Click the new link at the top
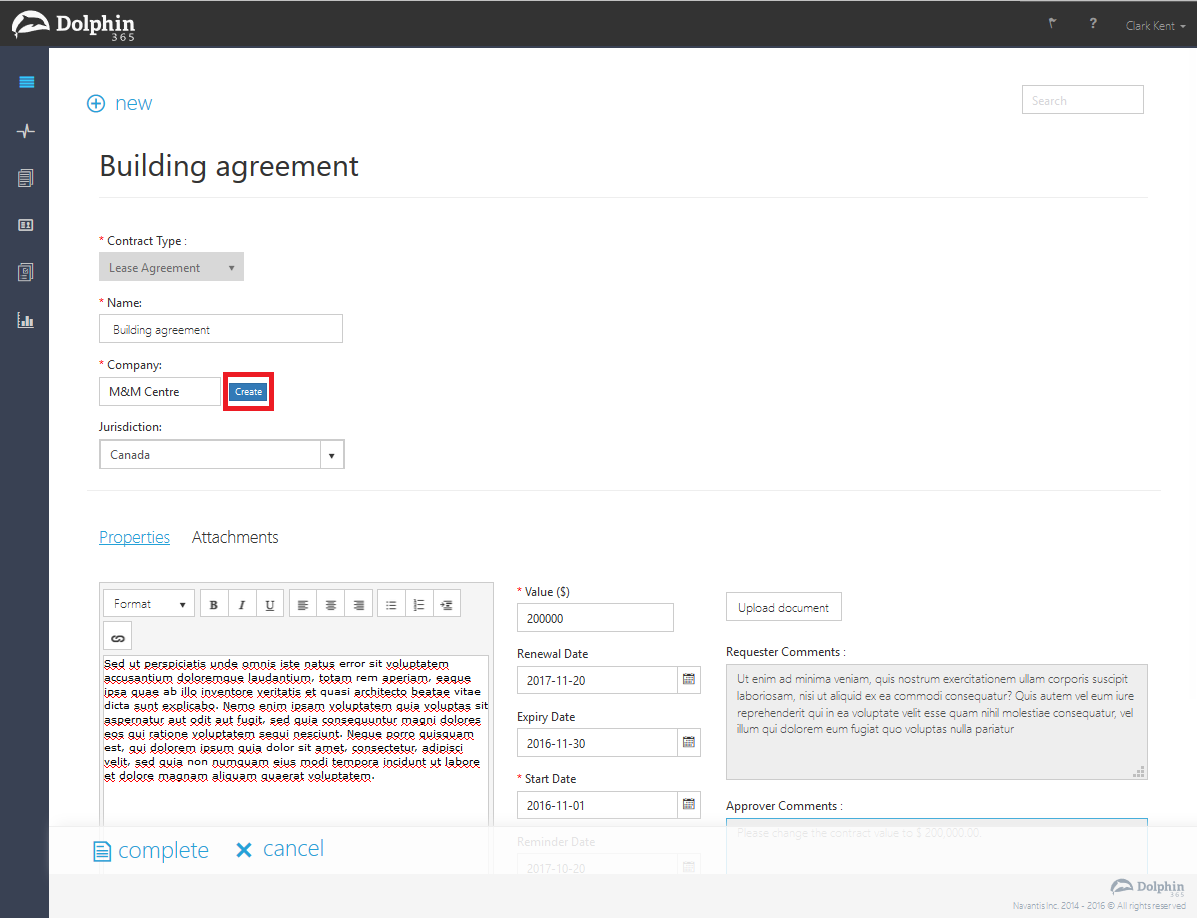 [134, 103]
